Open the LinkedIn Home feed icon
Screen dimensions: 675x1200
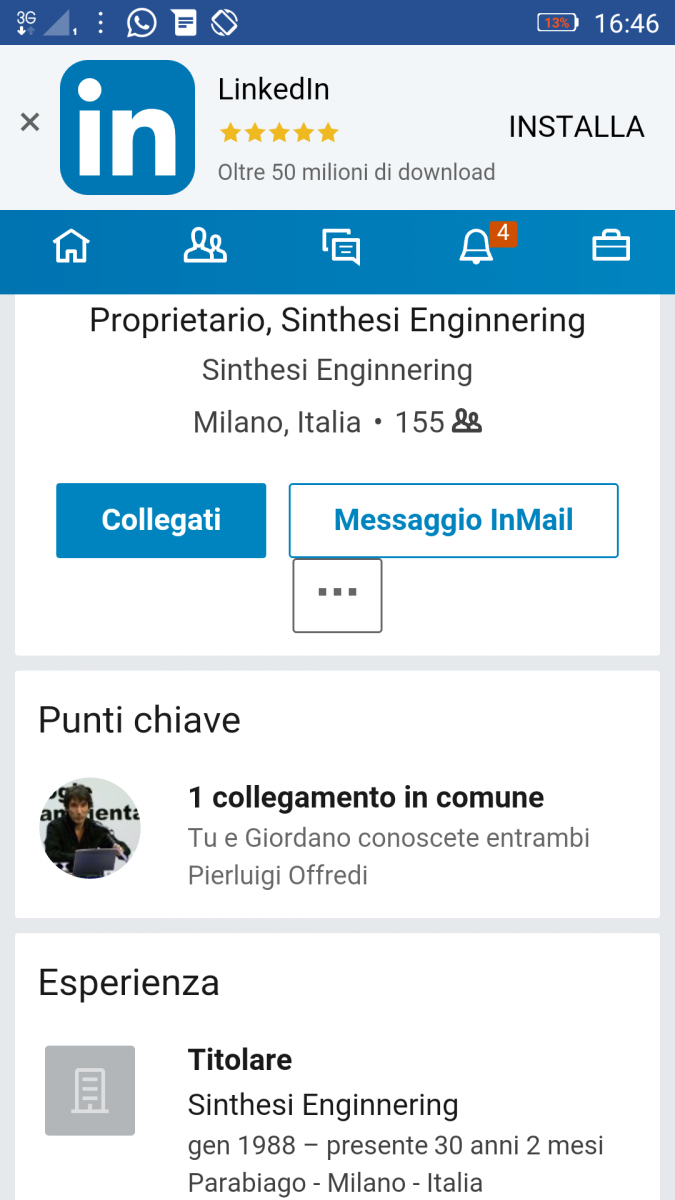click(x=71, y=246)
